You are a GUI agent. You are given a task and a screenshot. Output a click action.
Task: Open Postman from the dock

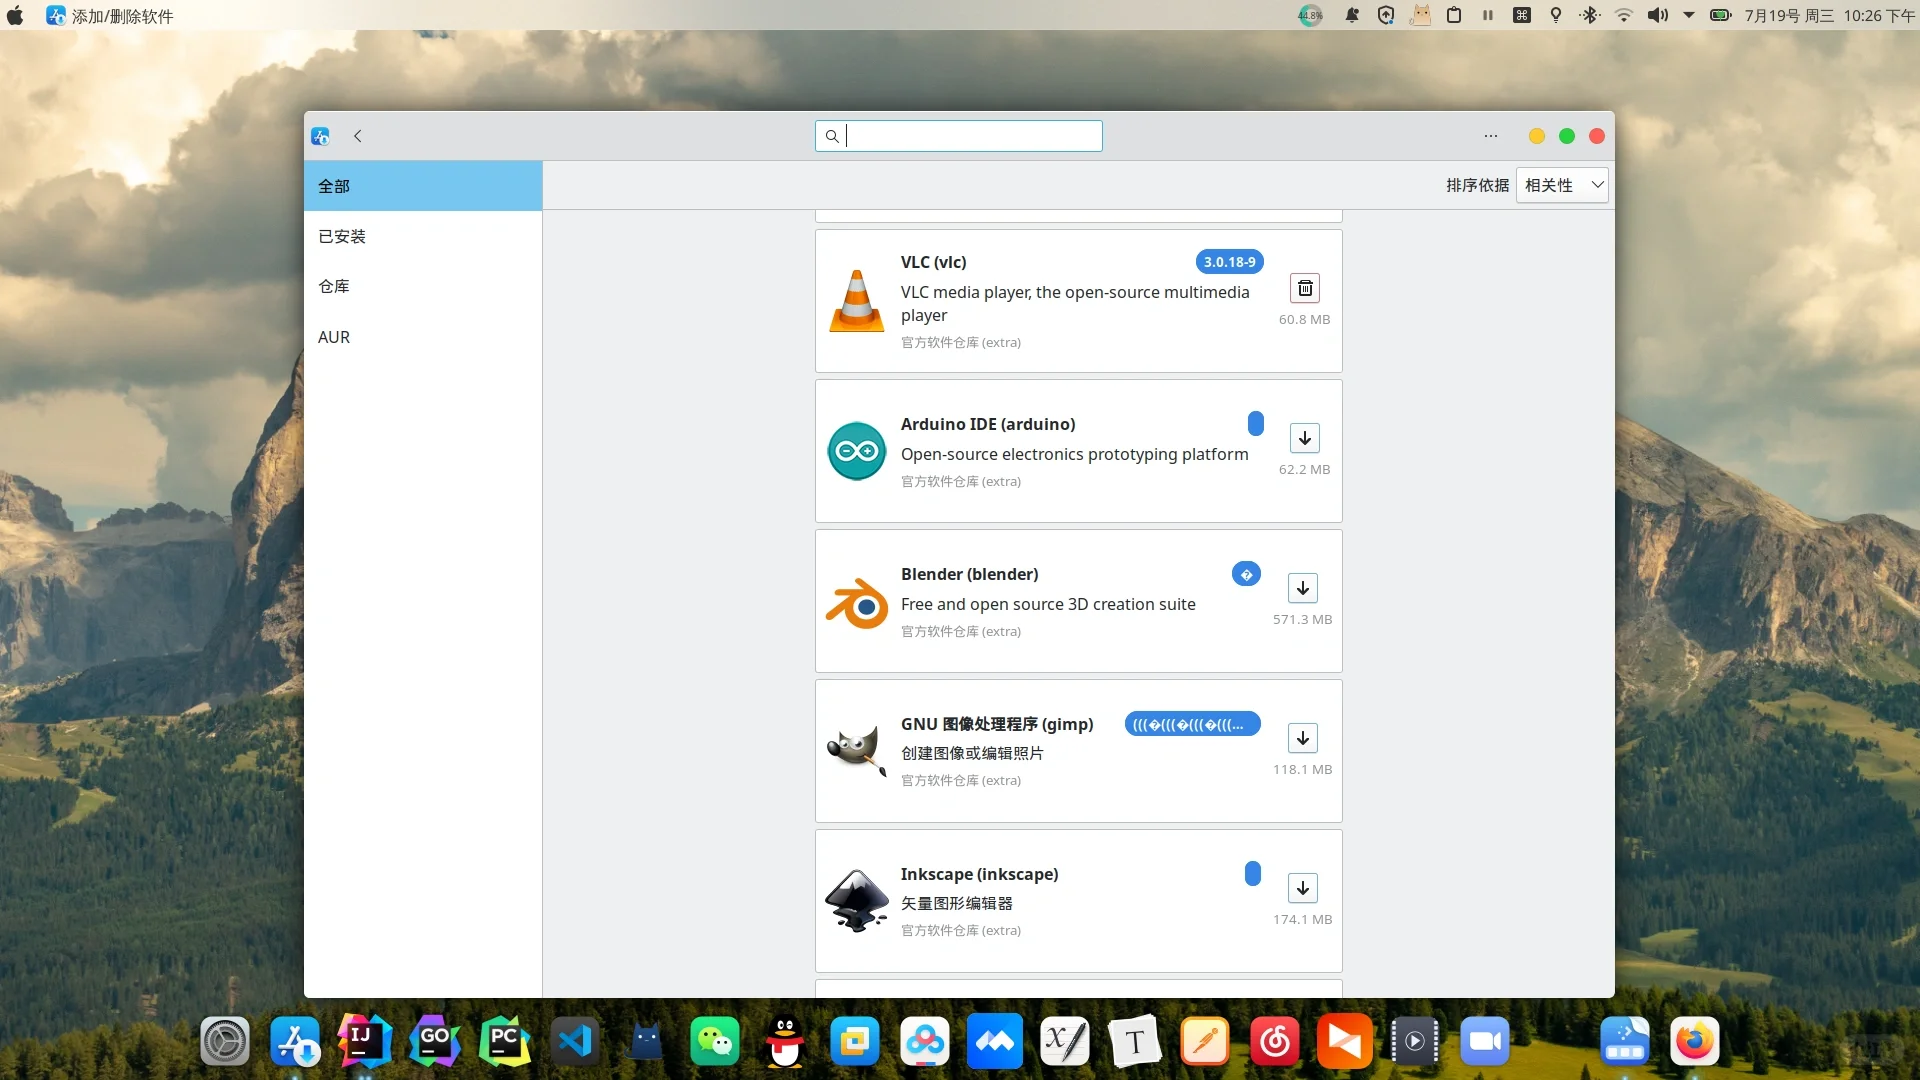pos(1344,1040)
